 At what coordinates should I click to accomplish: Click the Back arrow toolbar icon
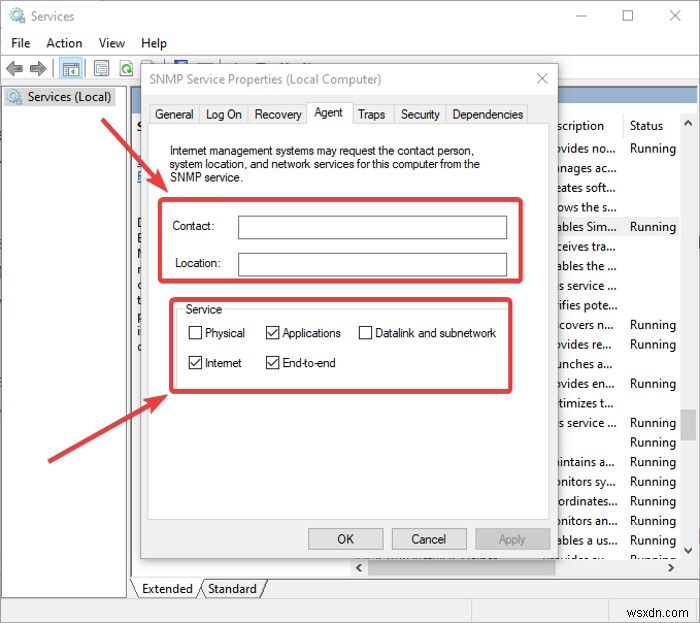pos(15,69)
